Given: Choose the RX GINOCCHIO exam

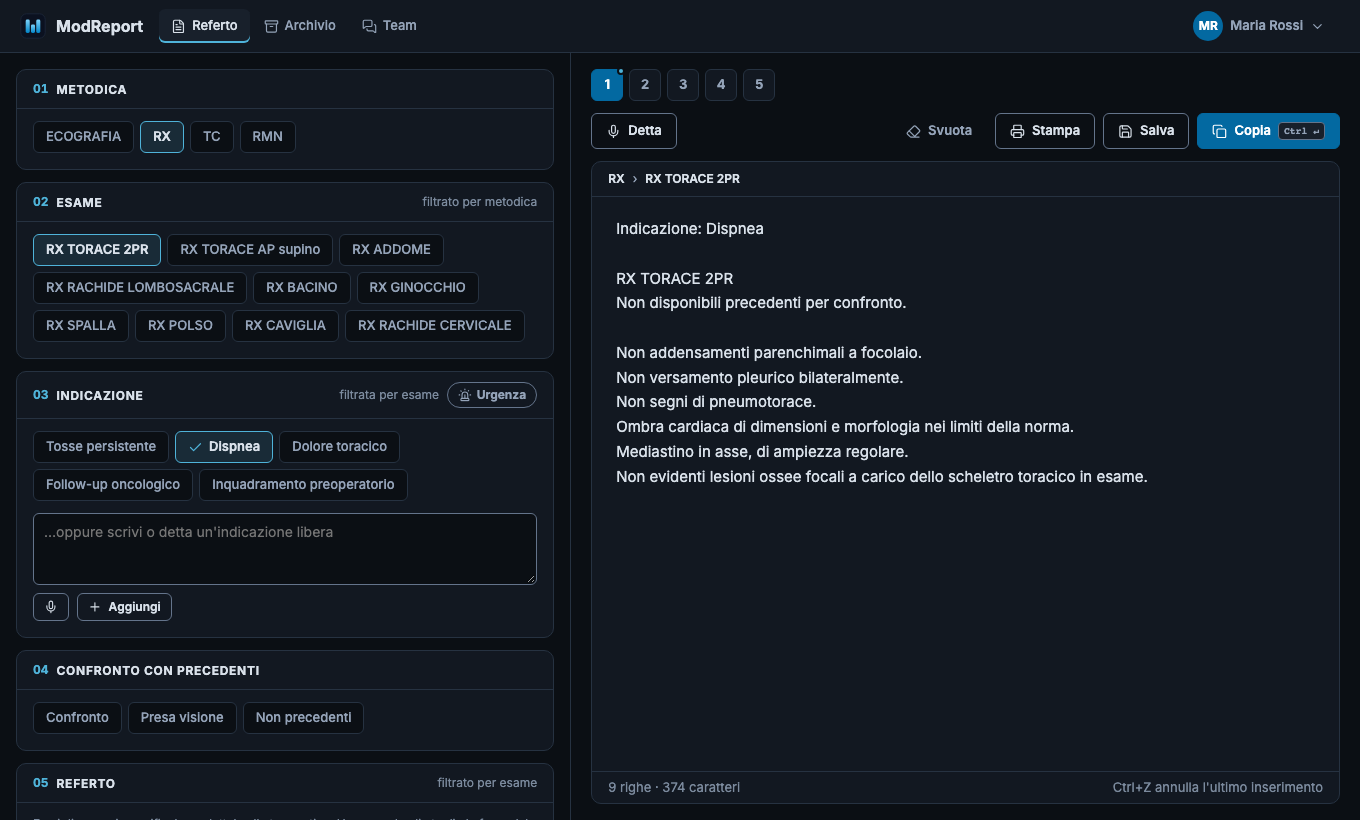Looking at the screenshot, I should (x=418, y=288).
